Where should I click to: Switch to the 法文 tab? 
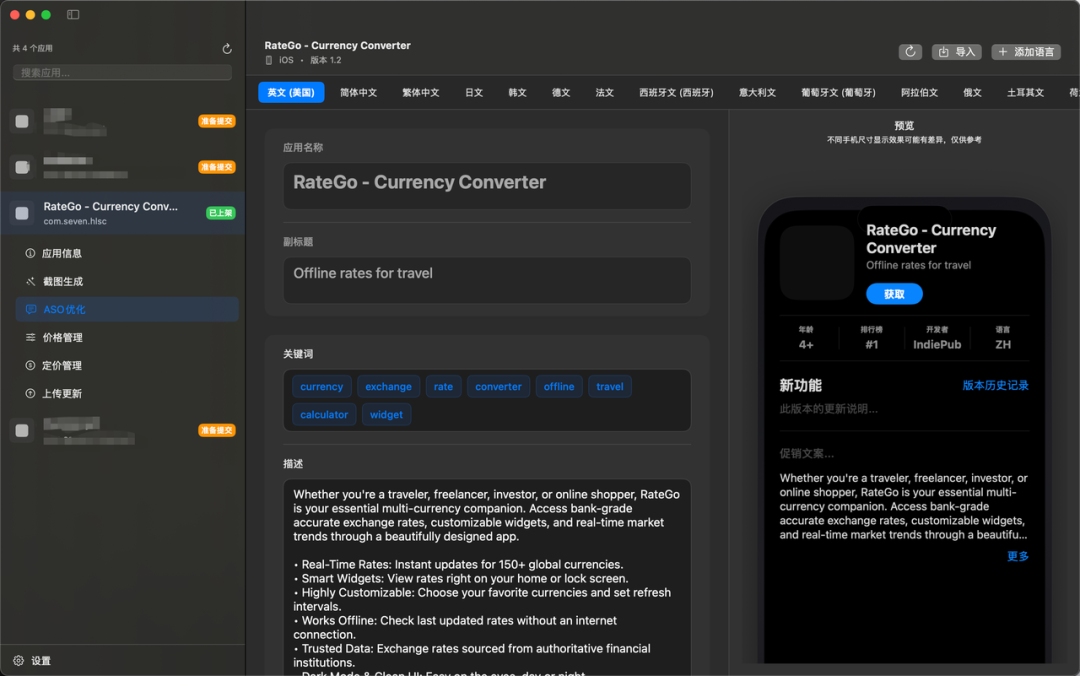tap(604, 92)
